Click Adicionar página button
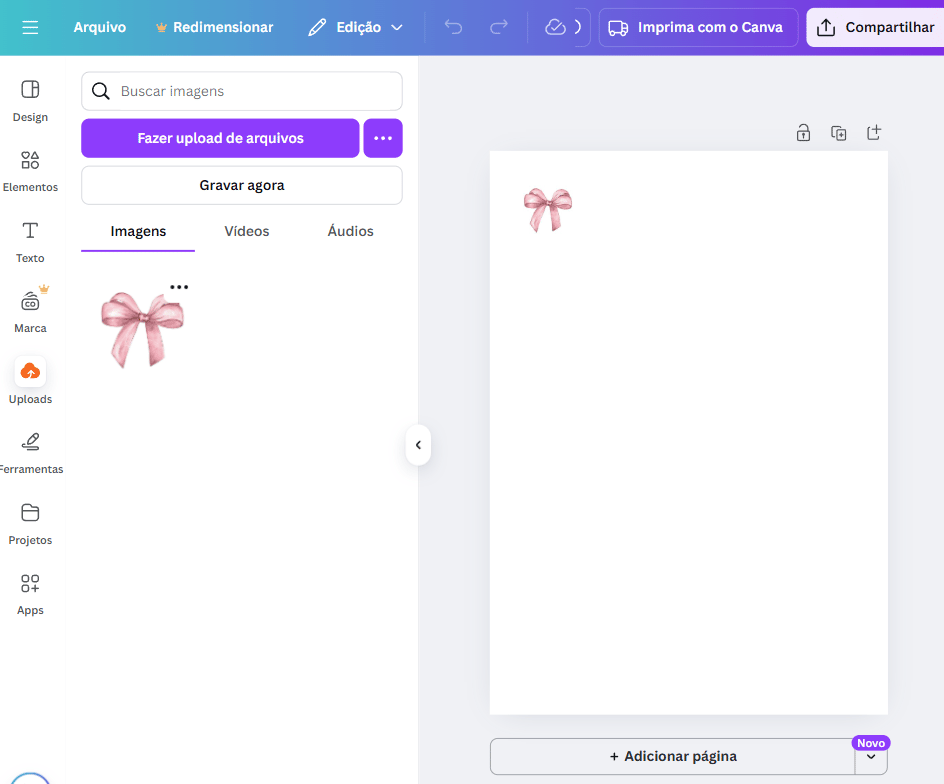This screenshot has width=944, height=784. click(672, 756)
